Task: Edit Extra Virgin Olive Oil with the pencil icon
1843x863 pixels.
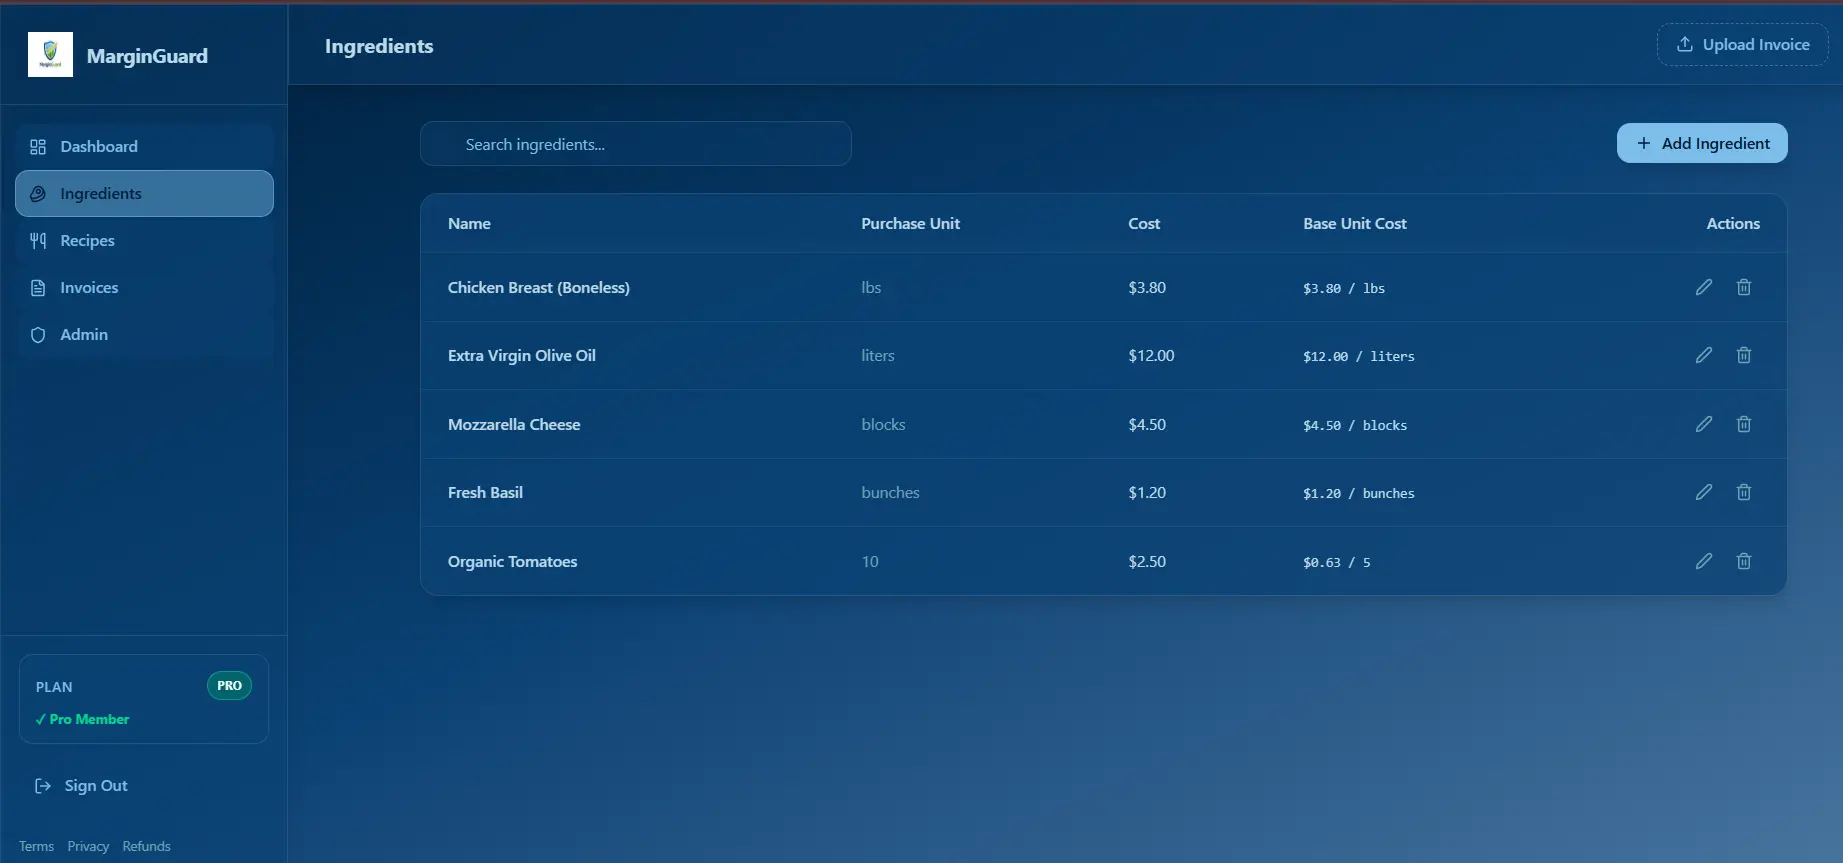Action: tap(1704, 355)
